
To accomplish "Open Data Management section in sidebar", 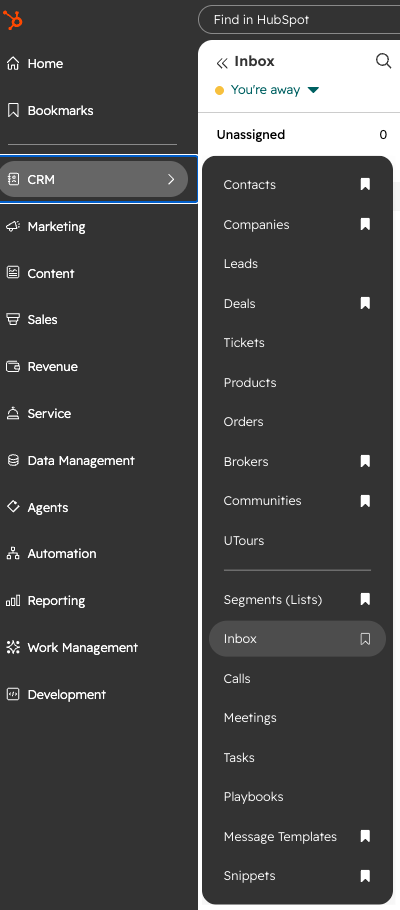I will pos(81,461).
